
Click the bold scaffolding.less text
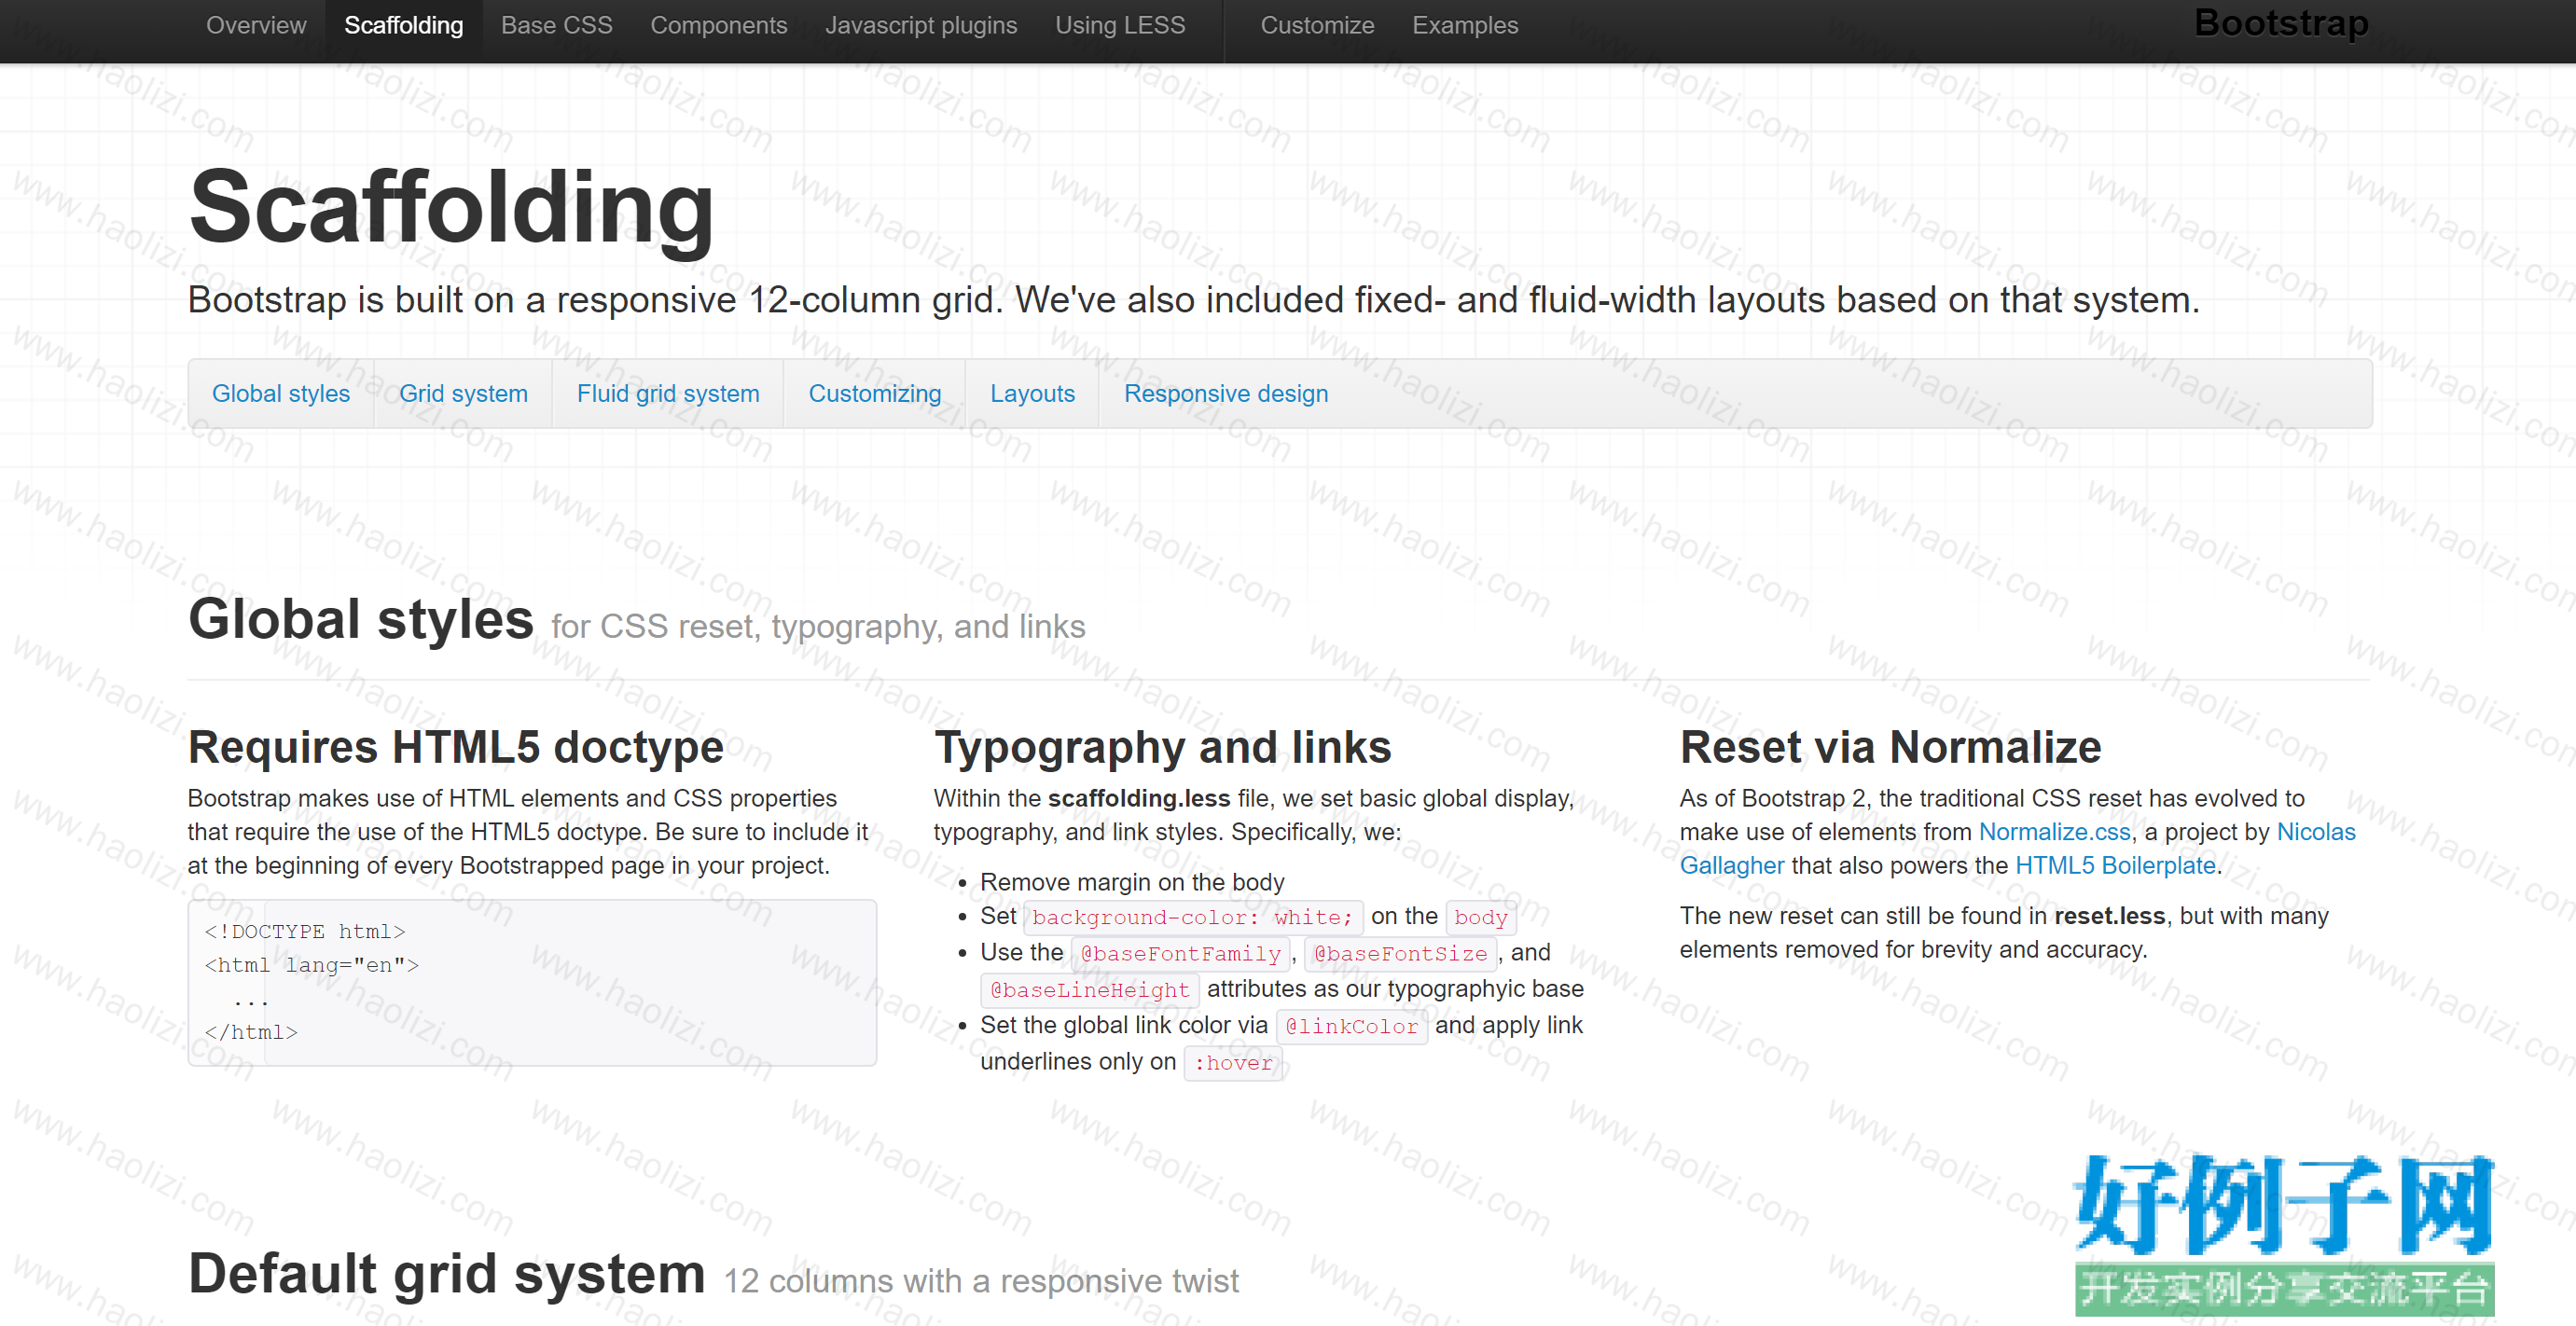point(1138,798)
